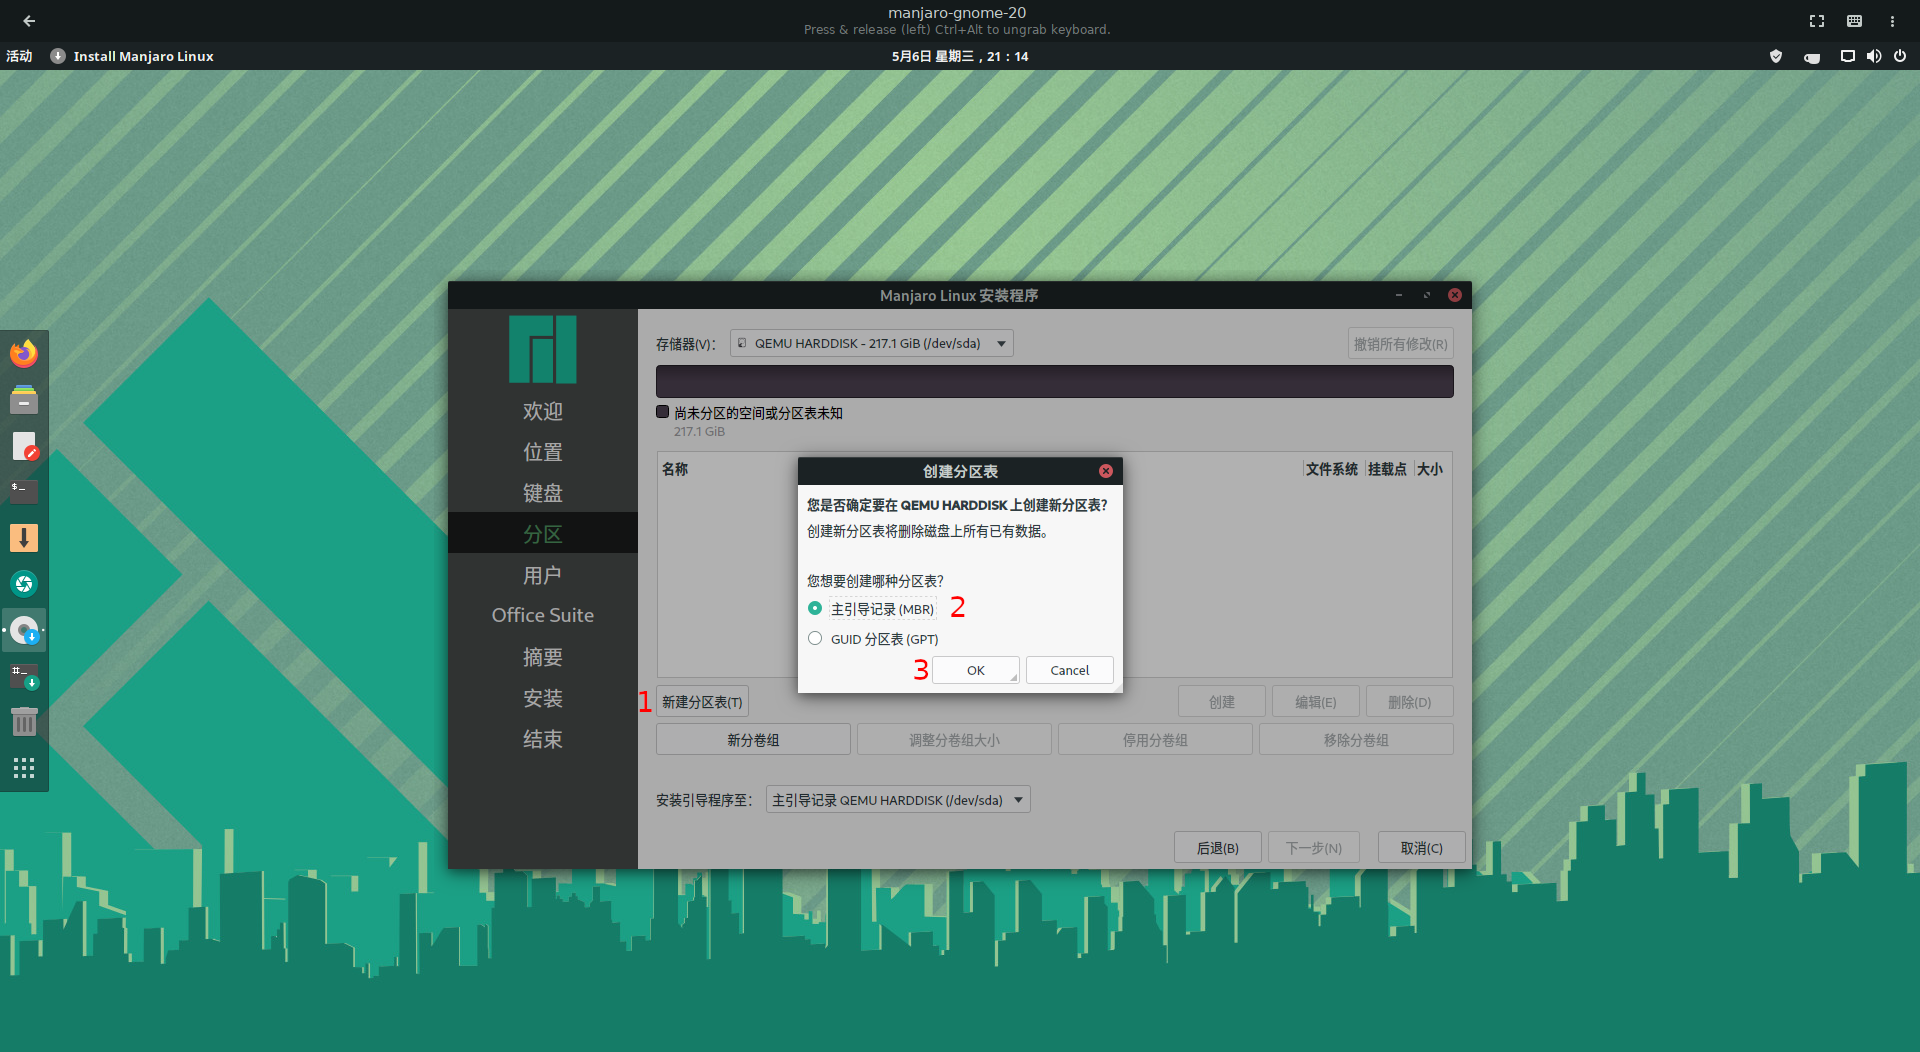The image size is (1920, 1052).
Task: Open the power menu icon
Action: (1900, 56)
